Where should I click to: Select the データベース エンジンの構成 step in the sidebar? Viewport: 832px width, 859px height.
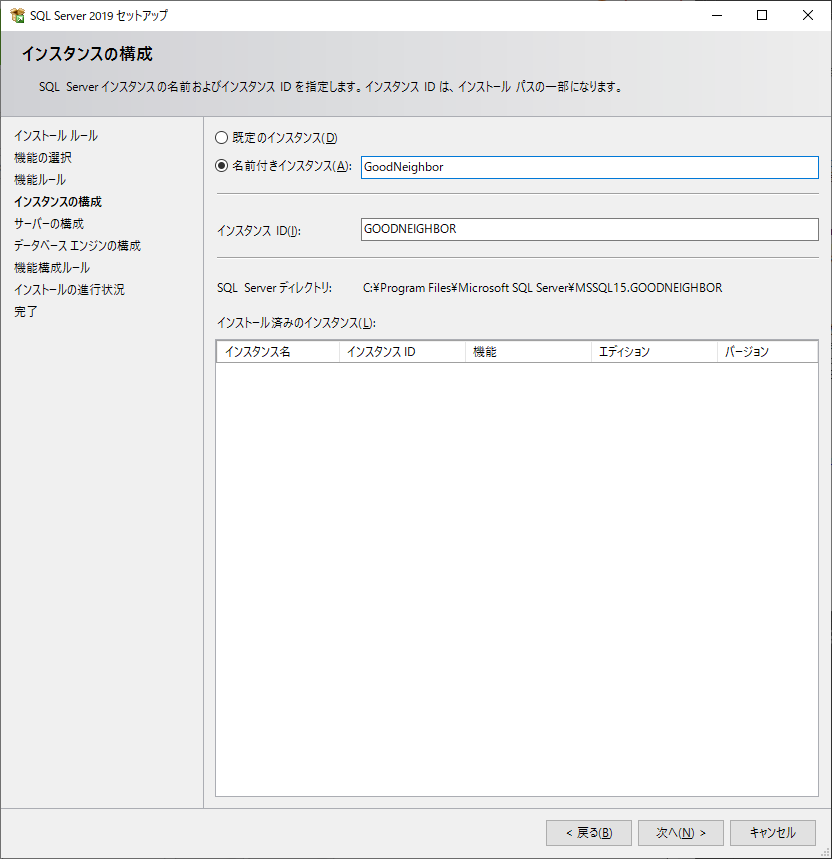(x=77, y=245)
